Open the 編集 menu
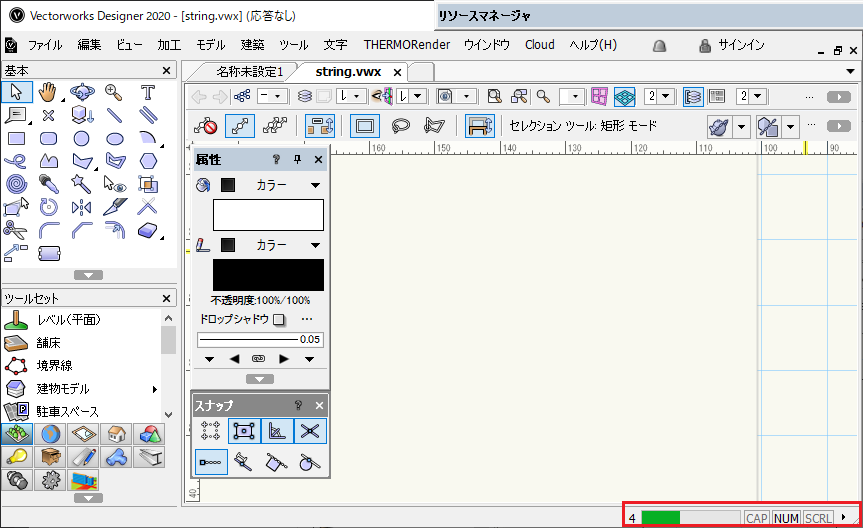The width and height of the screenshot is (863, 528). [x=89, y=45]
